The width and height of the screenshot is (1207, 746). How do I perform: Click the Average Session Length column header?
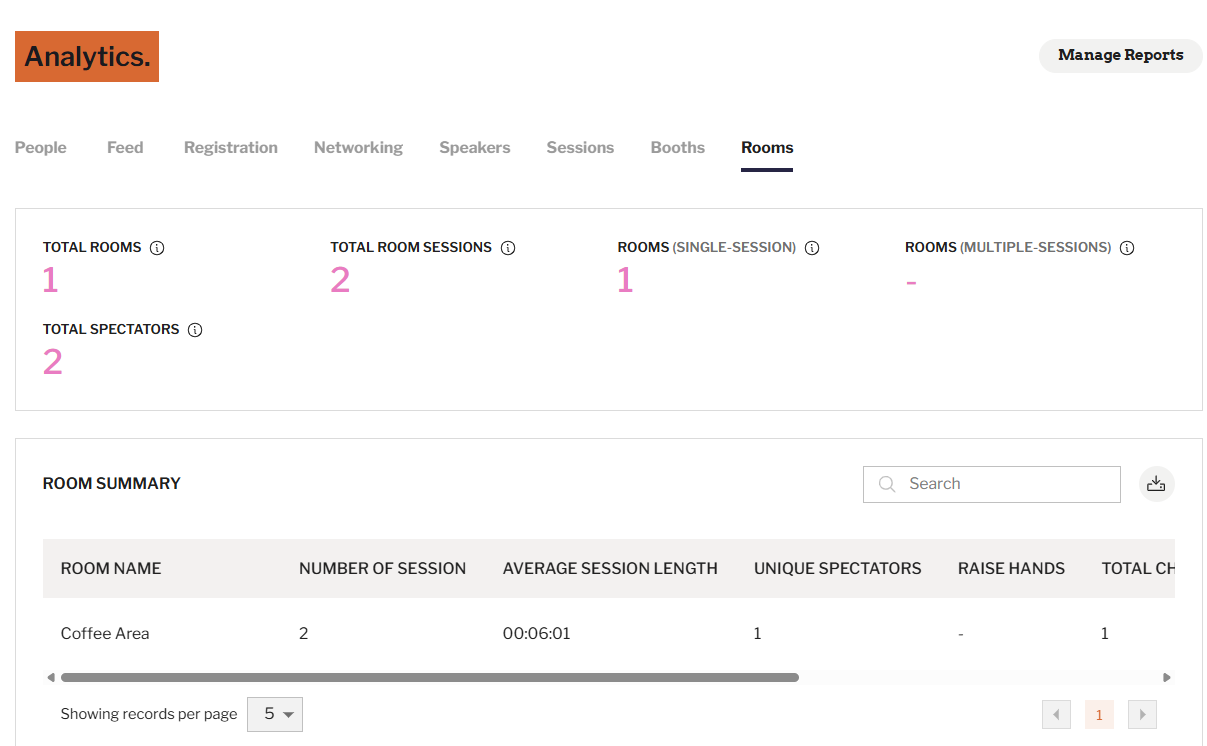(x=610, y=568)
